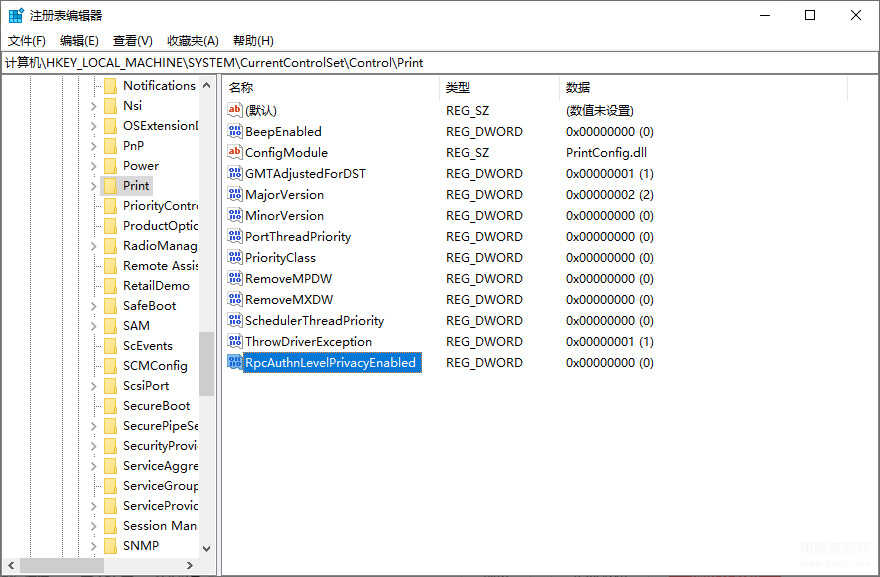Viewport: 880px width, 577px height.
Task: Click the ScsiPort folder icon
Action: point(111,386)
